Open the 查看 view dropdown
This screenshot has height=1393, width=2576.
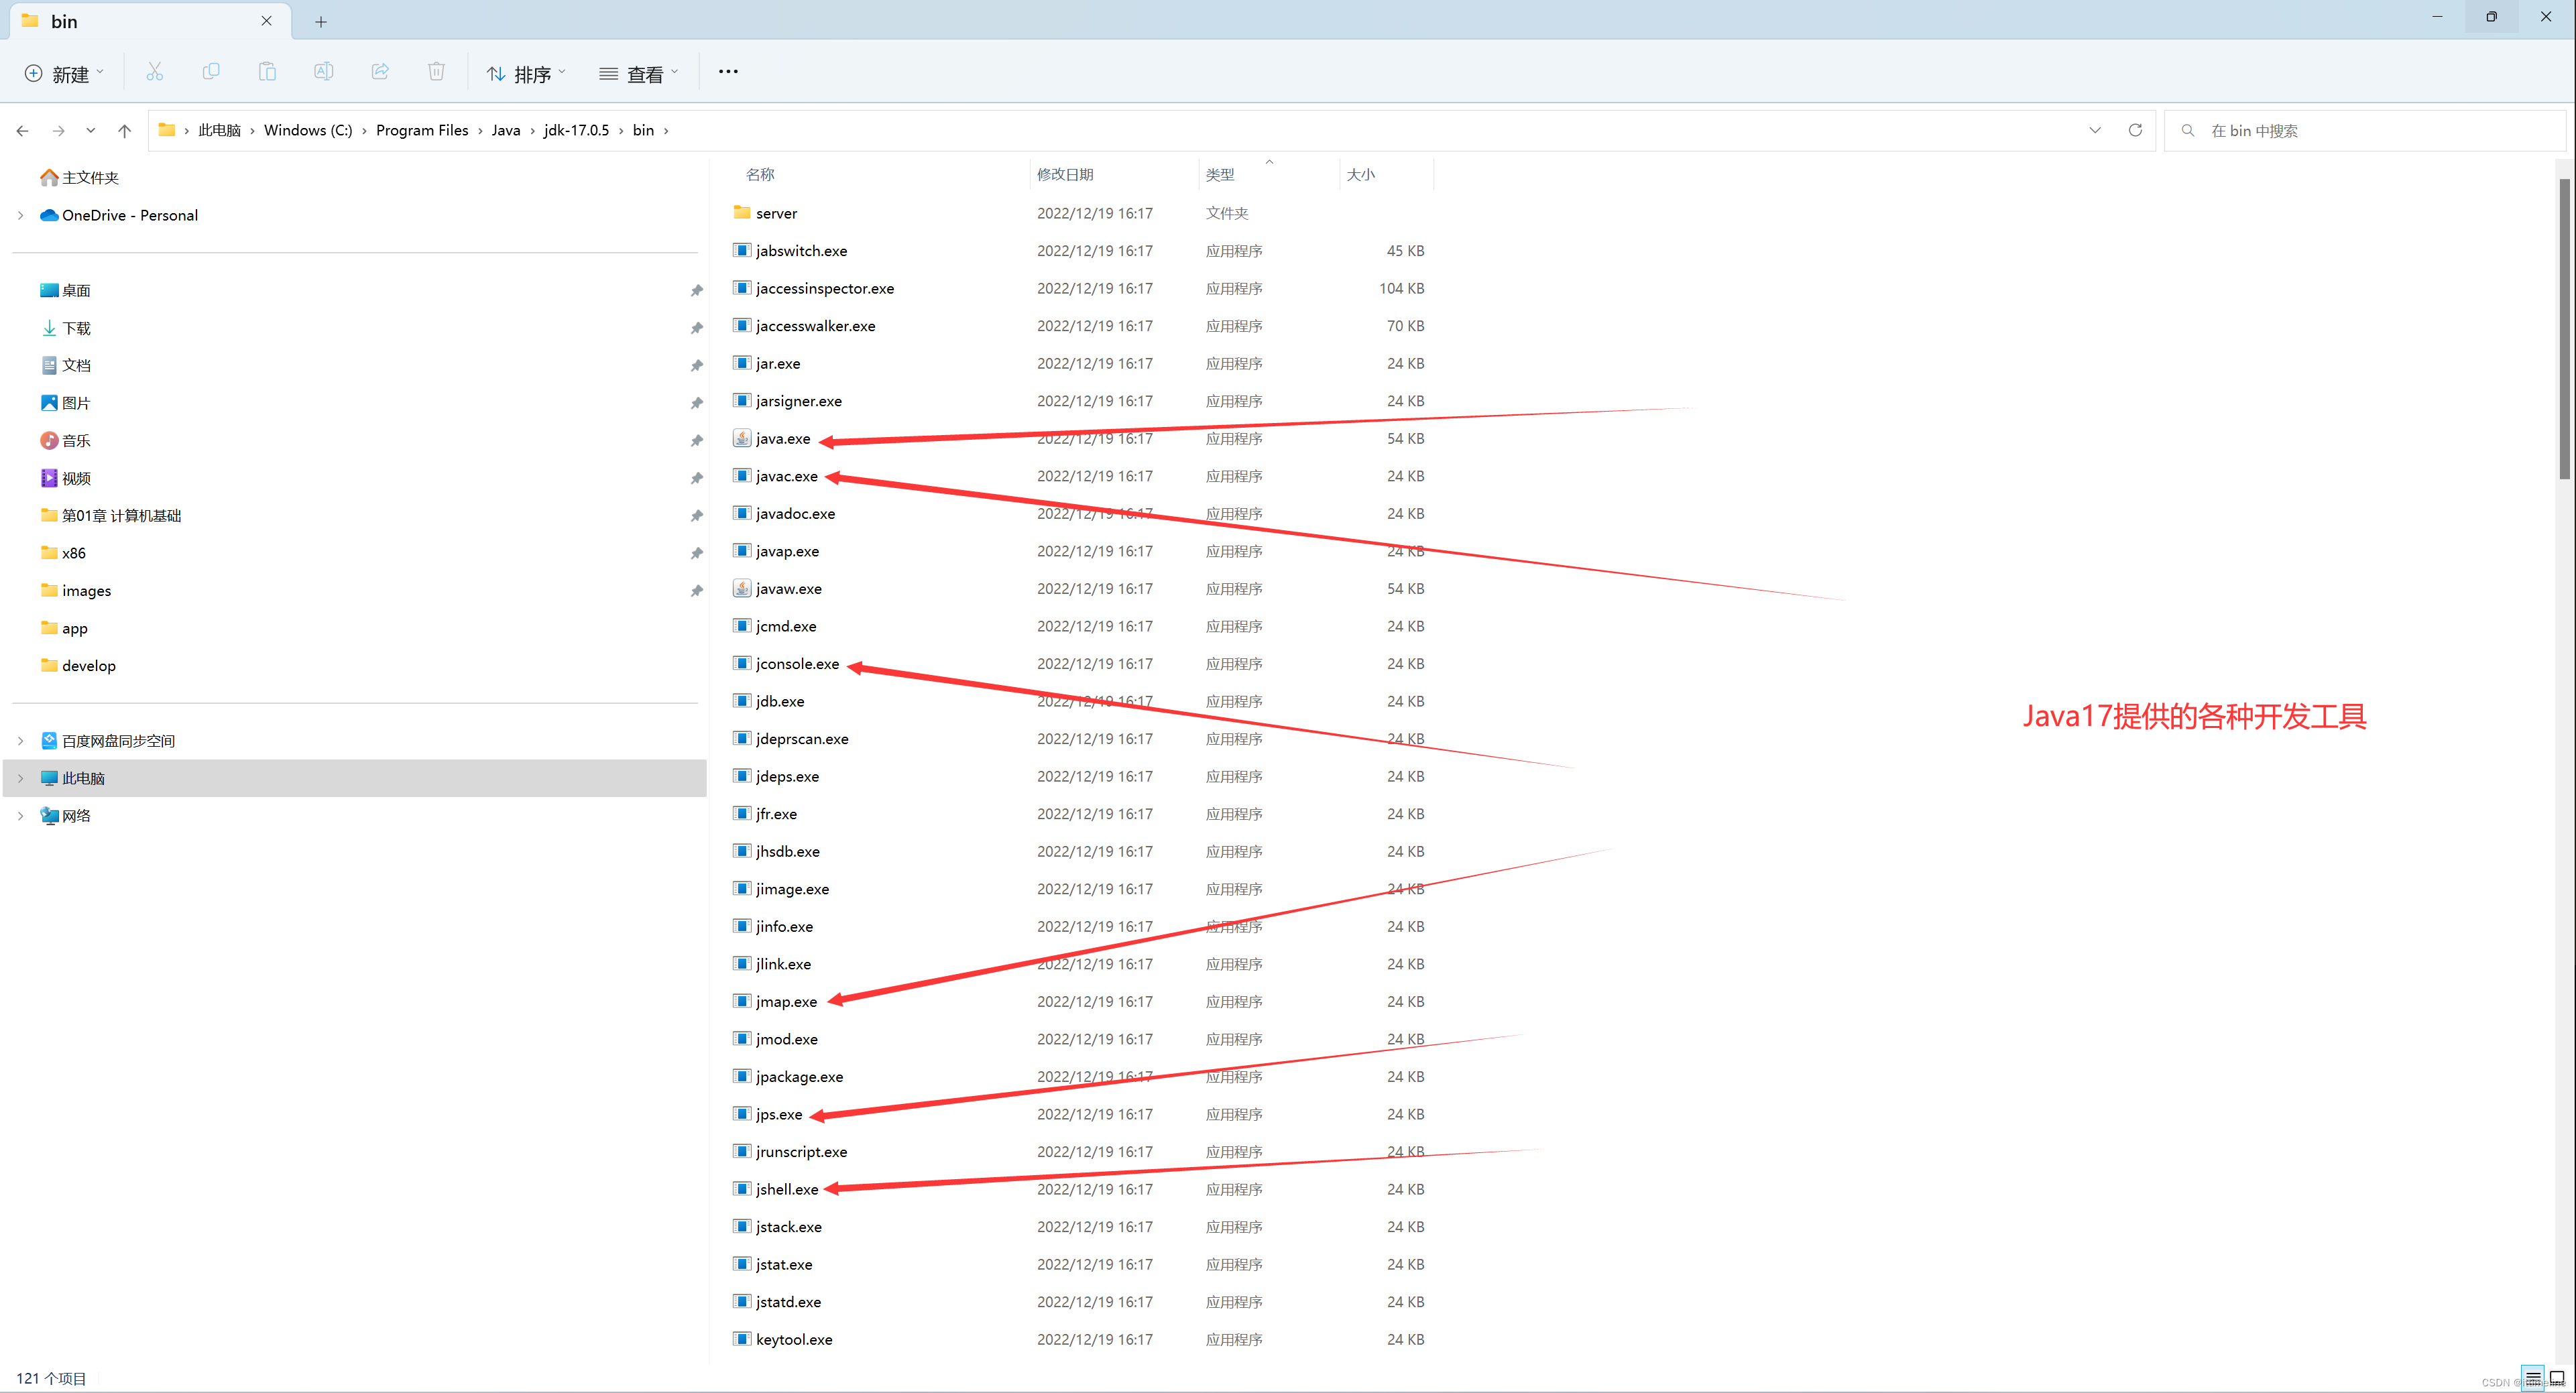(639, 73)
